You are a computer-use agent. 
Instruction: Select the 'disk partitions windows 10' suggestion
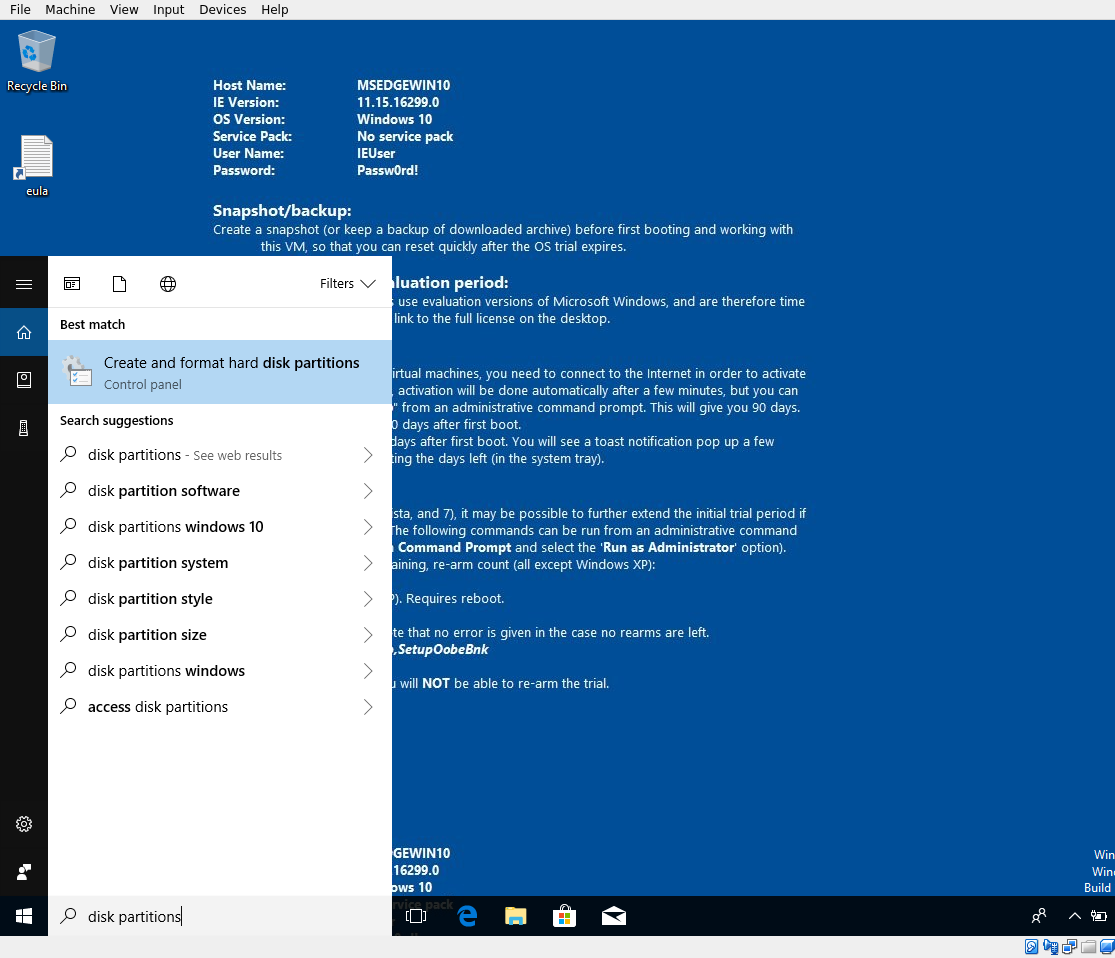click(220, 527)
